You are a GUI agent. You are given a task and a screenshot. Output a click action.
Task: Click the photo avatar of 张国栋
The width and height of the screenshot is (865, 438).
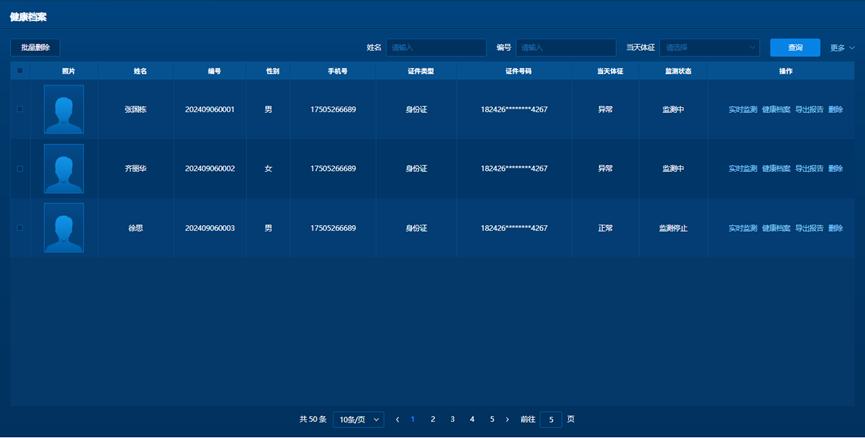[x=64, y=109]
